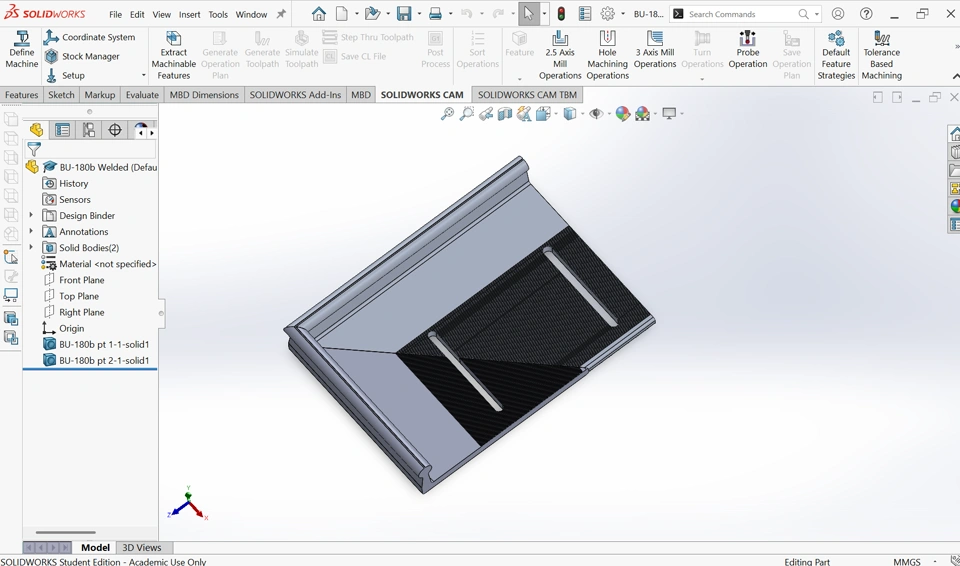Open the Options gear dropdown arrow
The width and height of the screenshot is (960, 566).
tap(623, 14)
